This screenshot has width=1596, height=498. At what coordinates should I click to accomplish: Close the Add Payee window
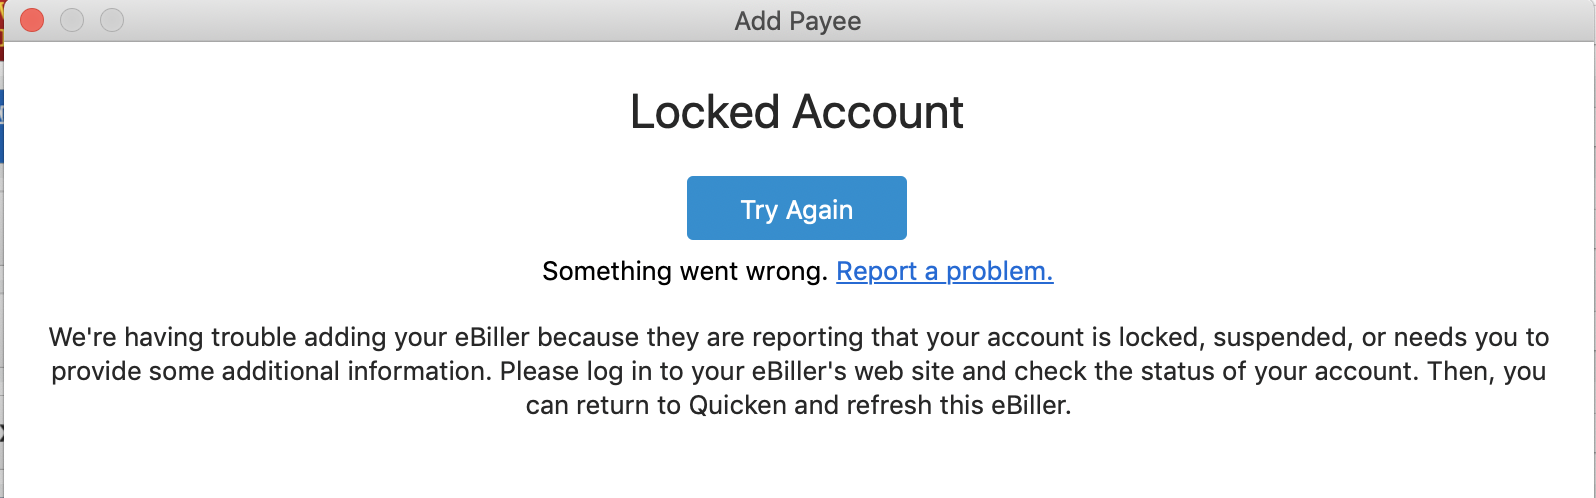pos(32,20)
